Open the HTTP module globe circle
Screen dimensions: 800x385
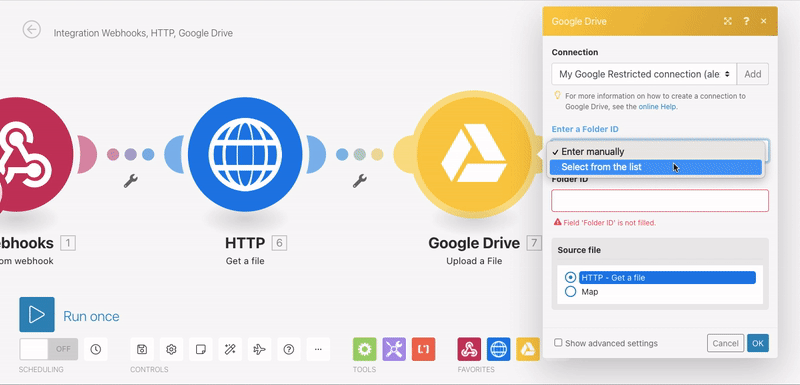tap(245, 155)
